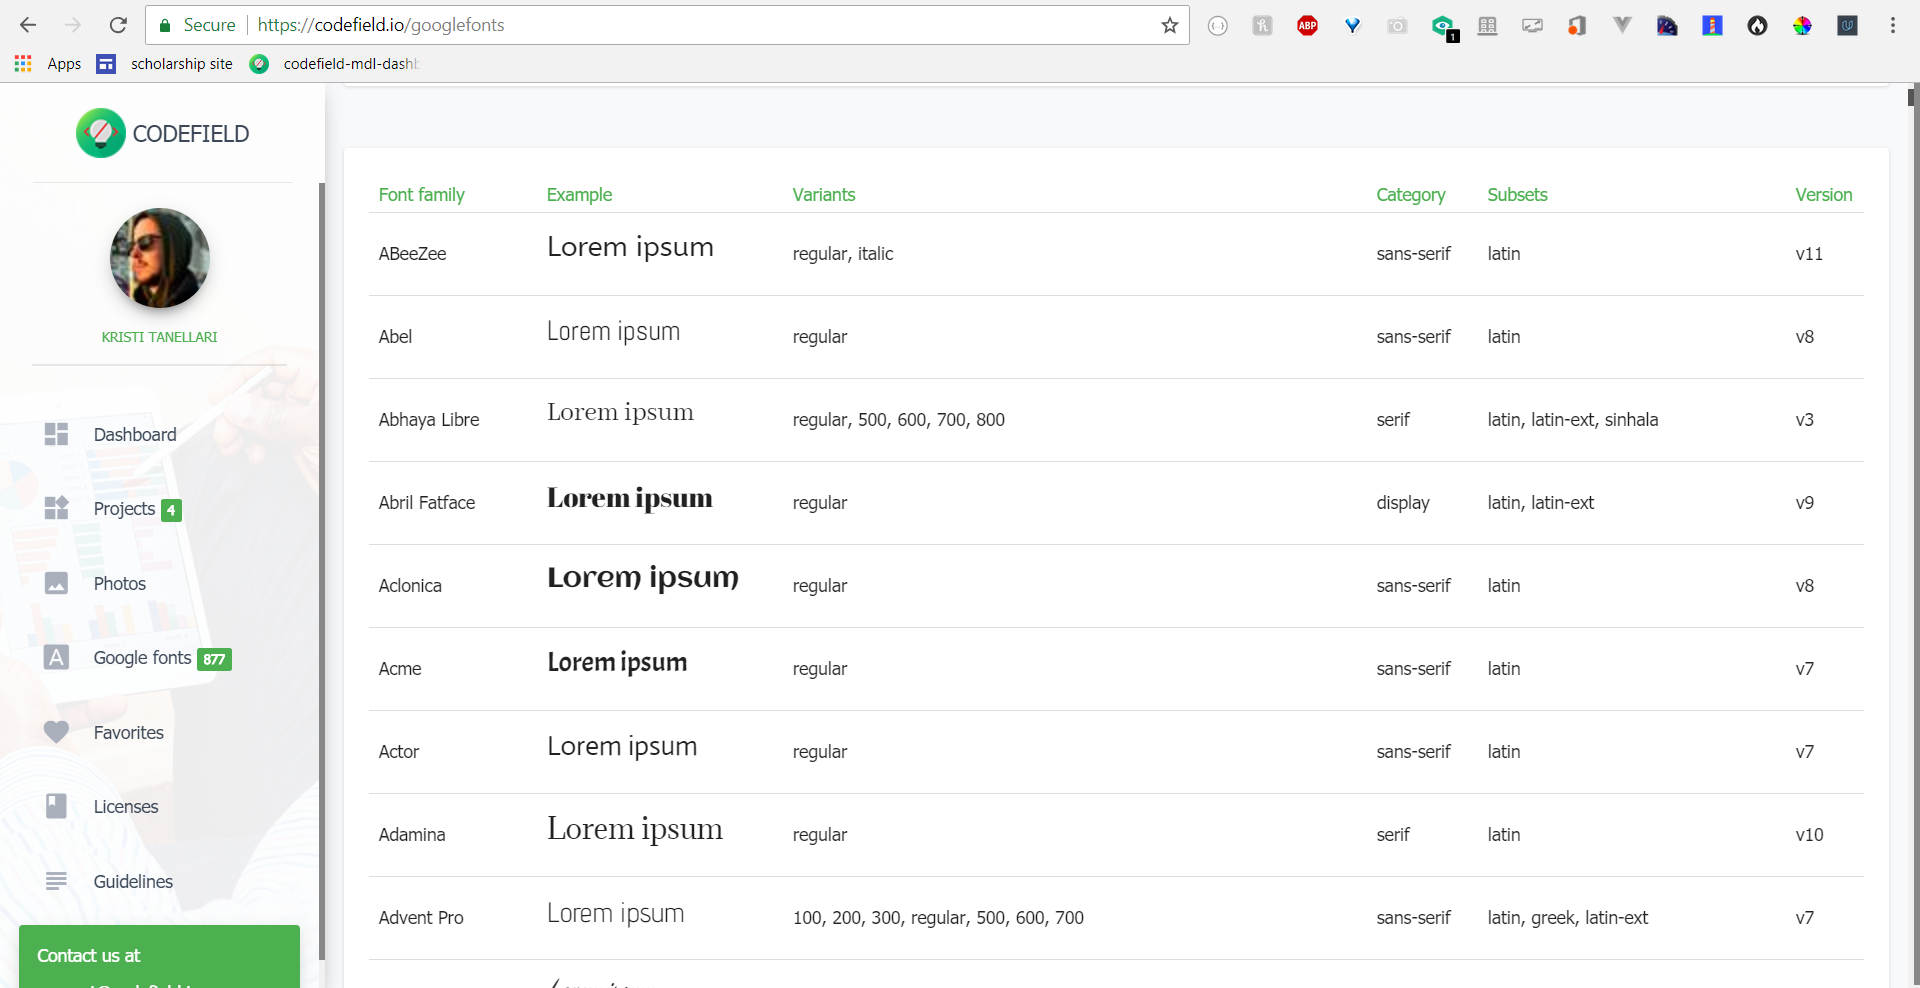The width and height of the screenshot is (1920, 988).
Task: Click the Codefield logo icon
Action: coord(100,133)
